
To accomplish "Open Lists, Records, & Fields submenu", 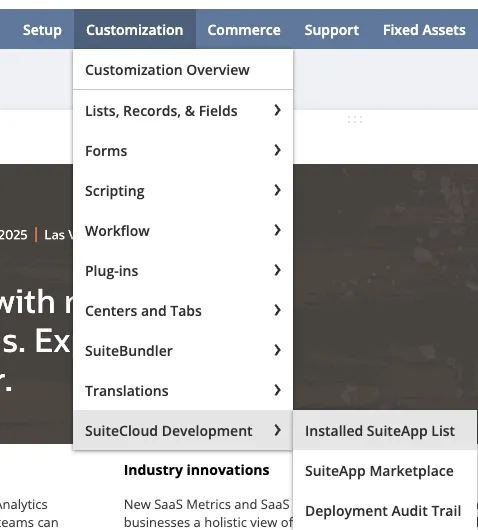I will tap(183, 111).
